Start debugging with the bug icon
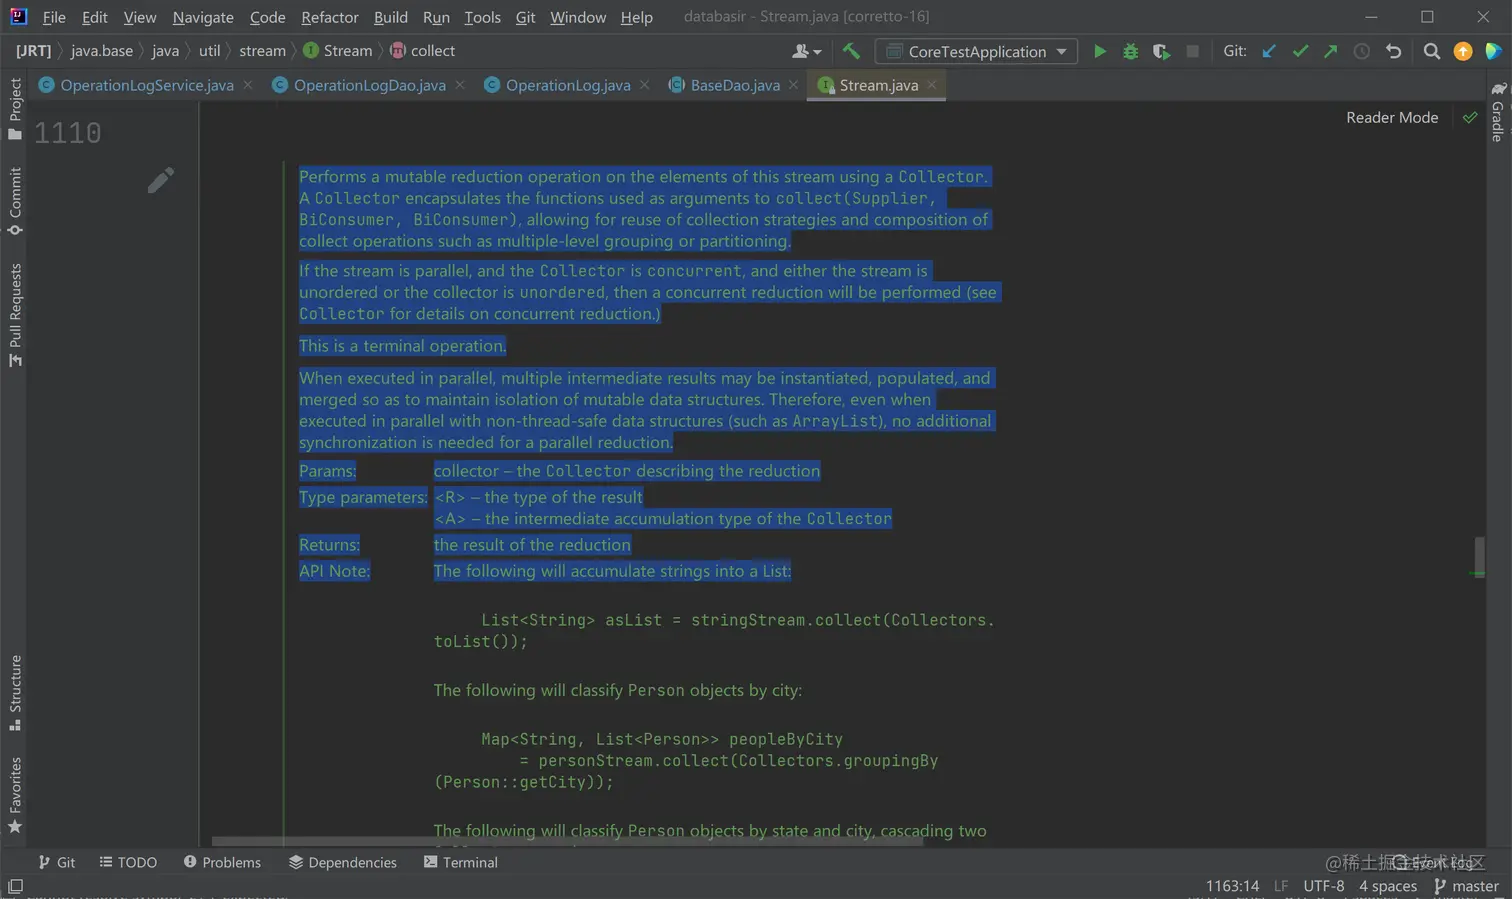 point(1130,51)
